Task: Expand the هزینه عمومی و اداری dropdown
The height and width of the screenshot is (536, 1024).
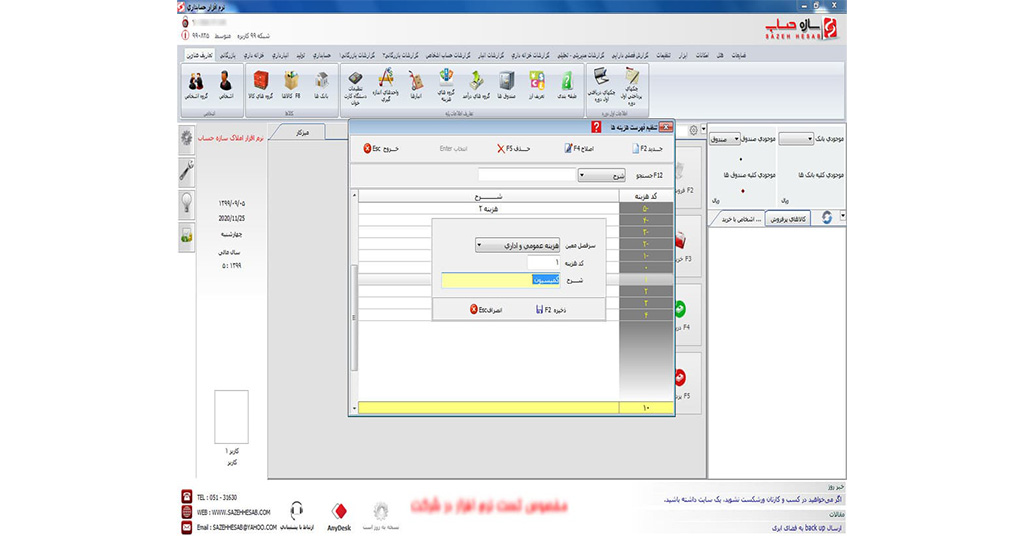Action: (478, 244)
